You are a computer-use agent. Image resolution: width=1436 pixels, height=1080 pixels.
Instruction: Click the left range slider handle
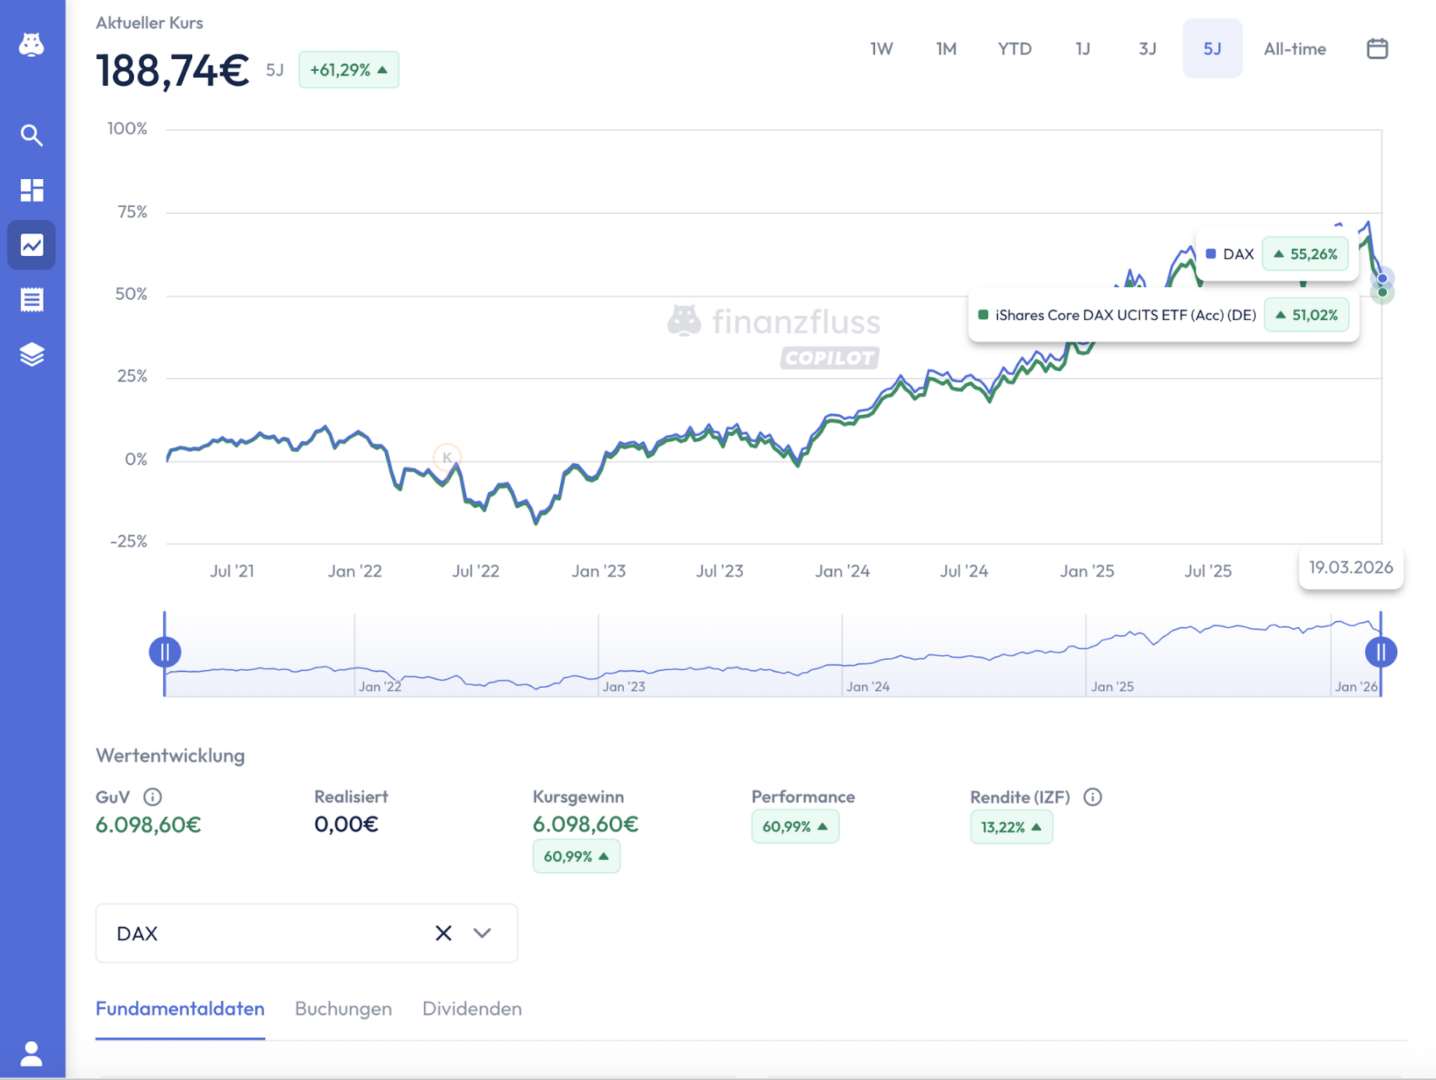coord(165,652)
